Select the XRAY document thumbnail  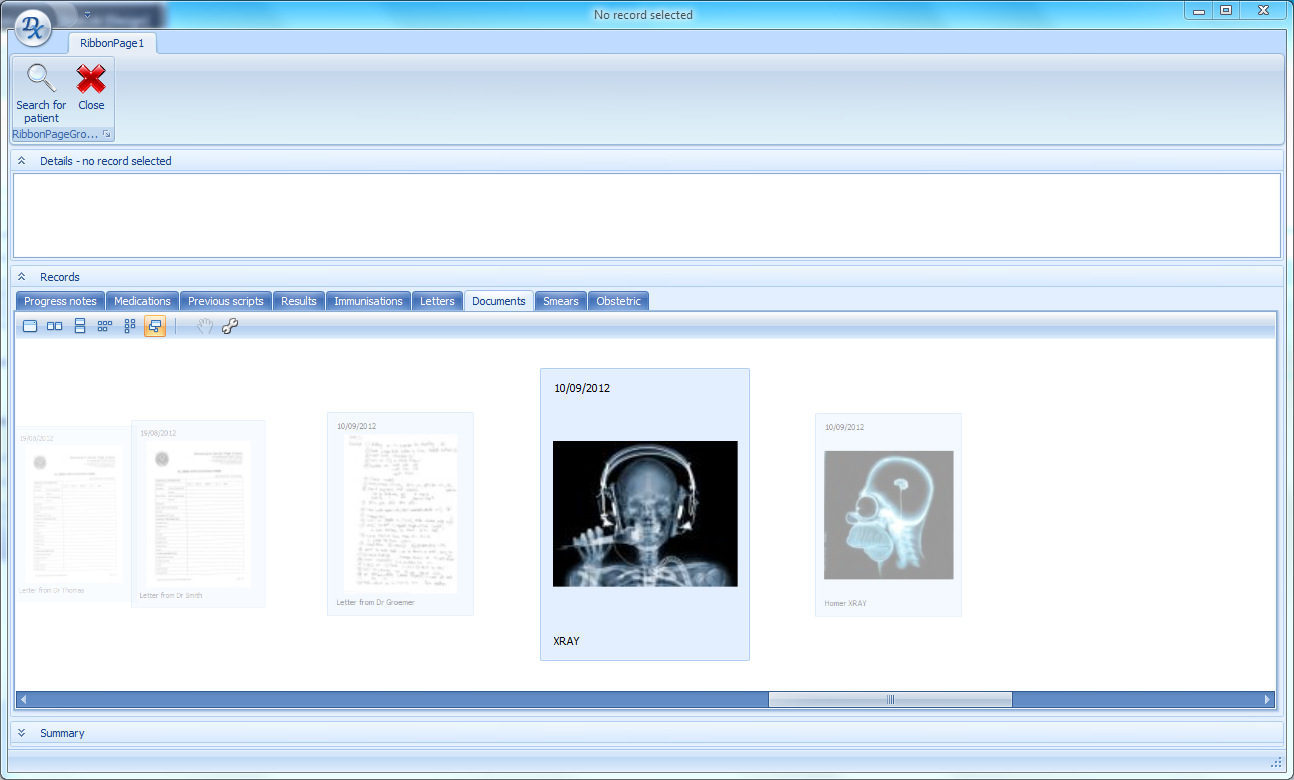tap(644, 513)
